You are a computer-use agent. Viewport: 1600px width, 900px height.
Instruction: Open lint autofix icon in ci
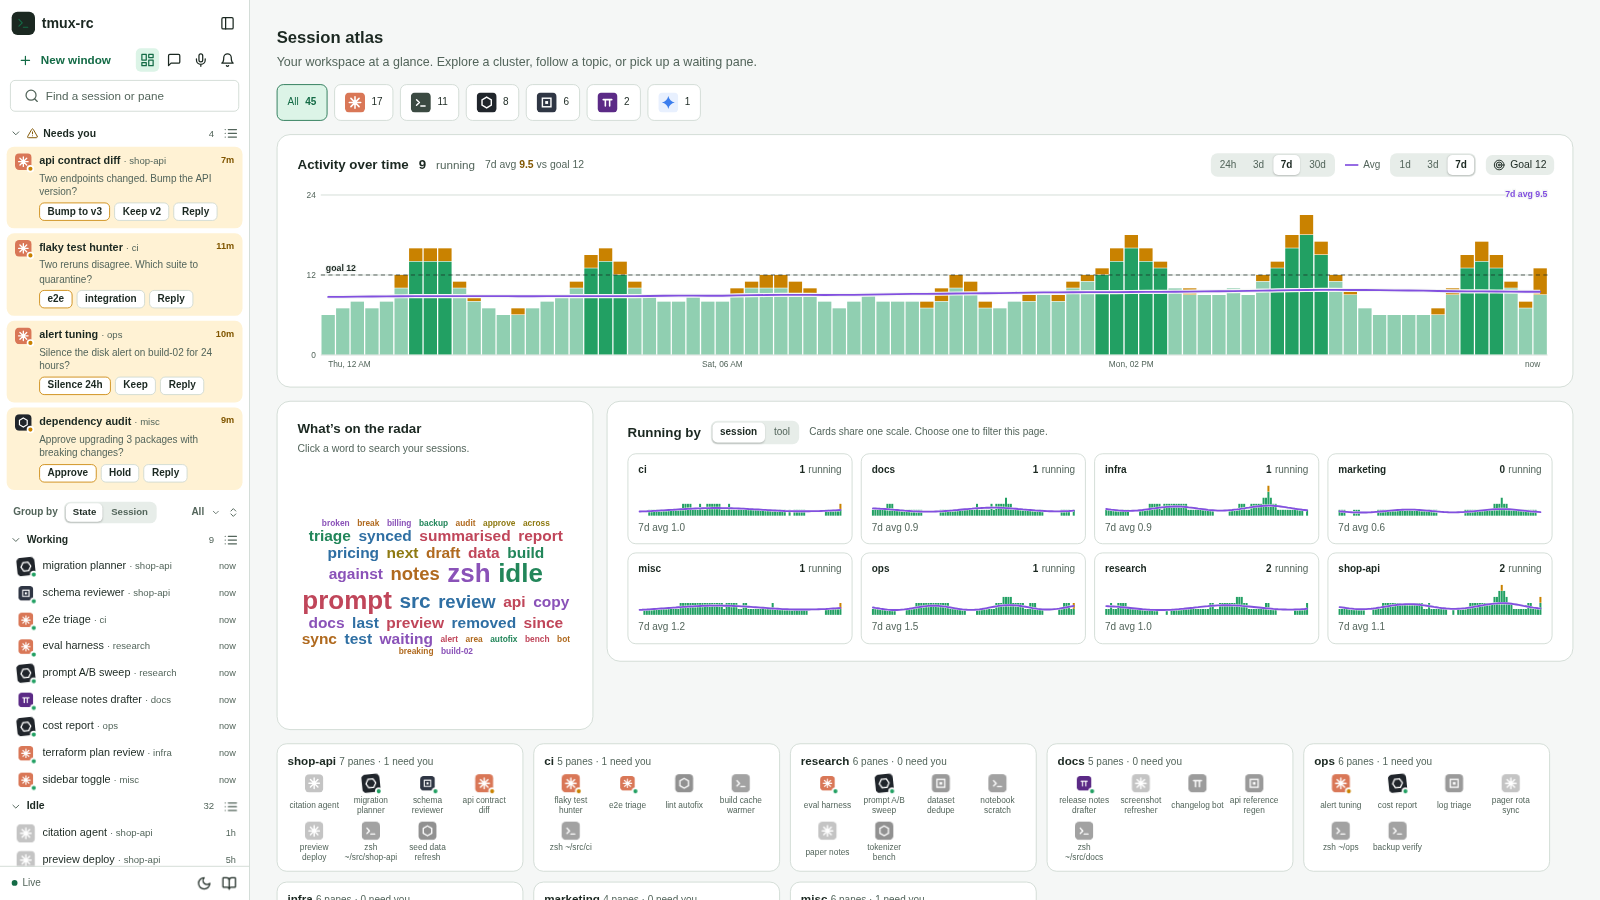point(684,784)
